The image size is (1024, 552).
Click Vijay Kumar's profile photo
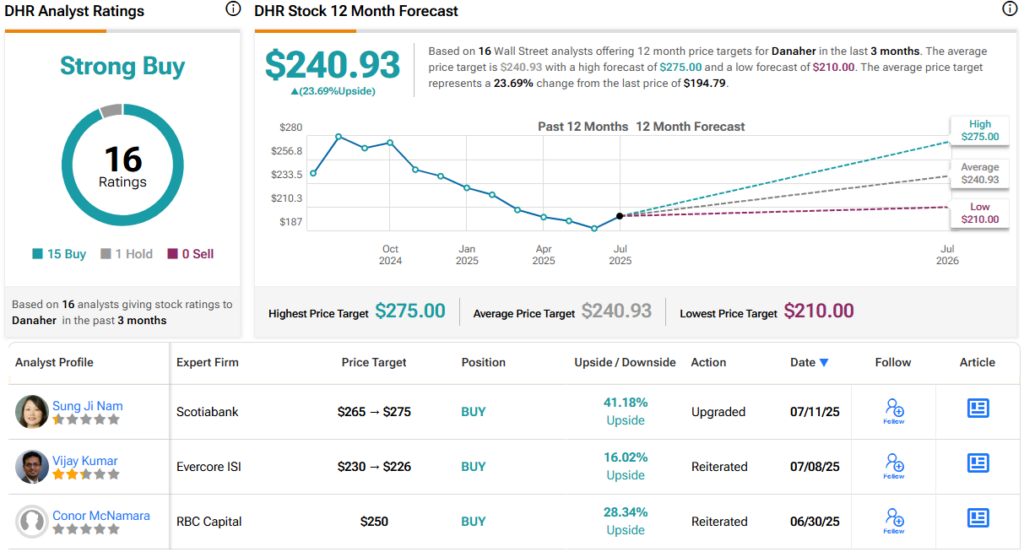tap(32, 467)
